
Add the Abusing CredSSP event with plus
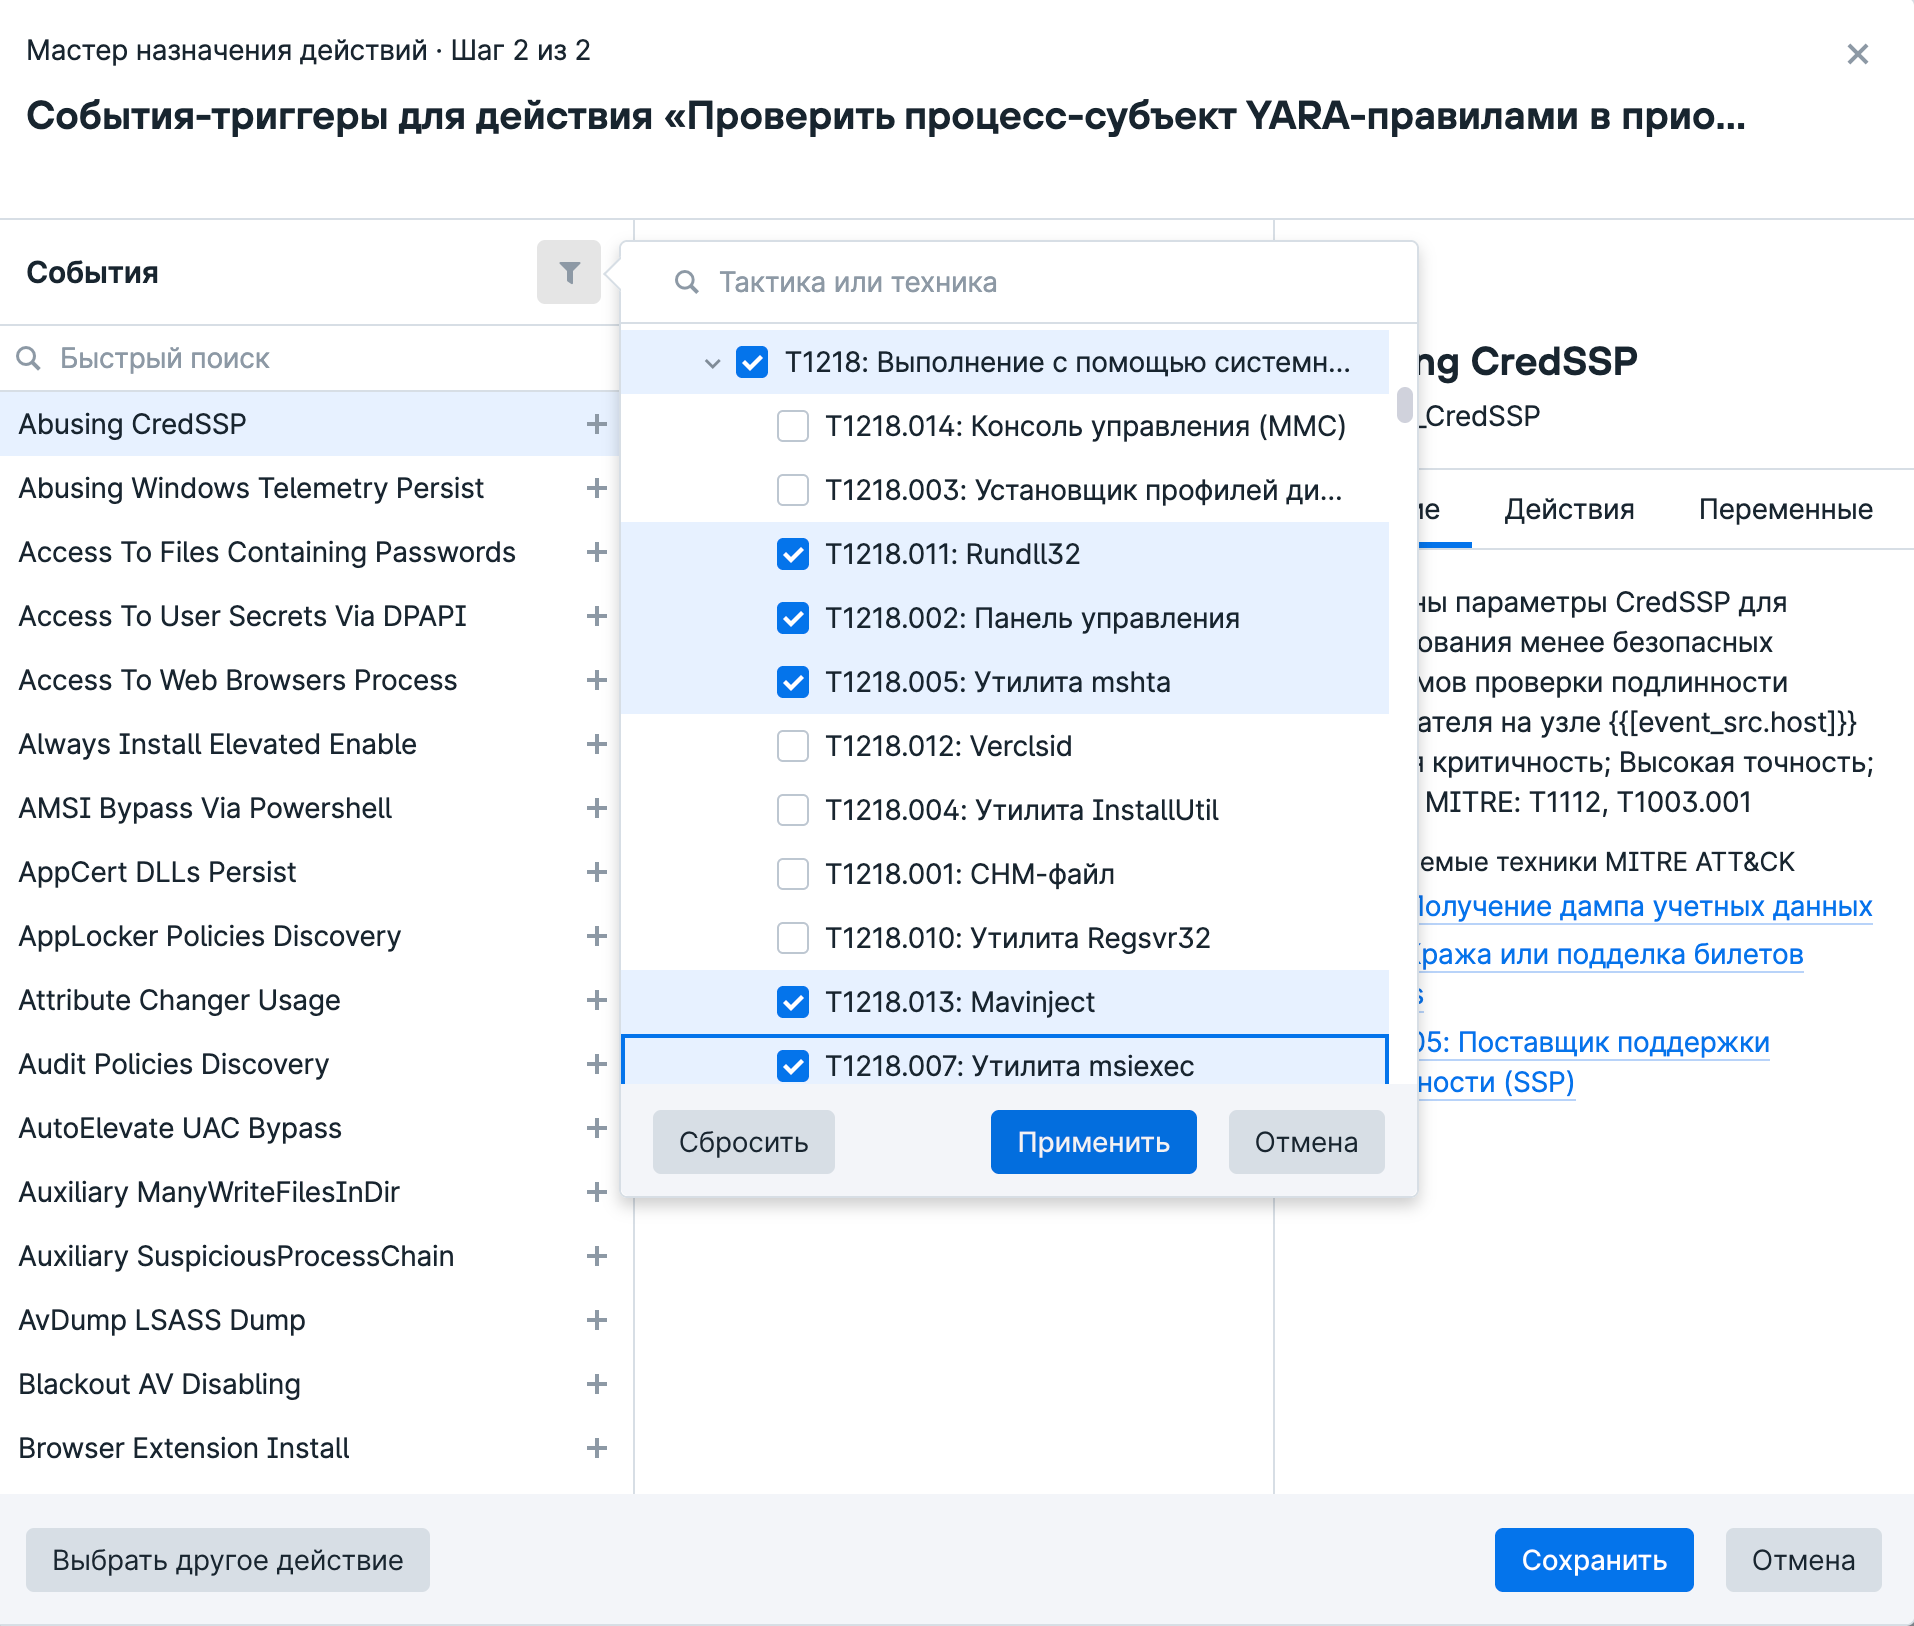pos(597,424)
